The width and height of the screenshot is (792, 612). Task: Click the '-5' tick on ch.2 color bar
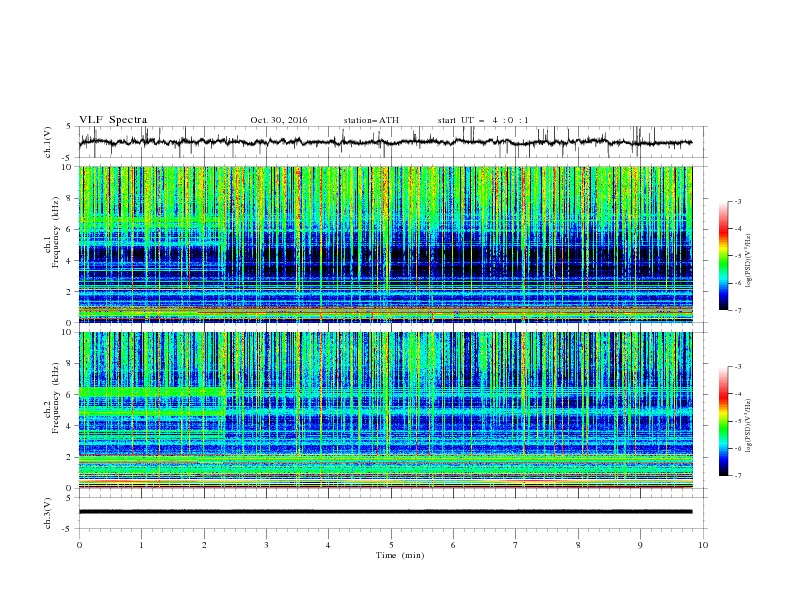[x=738, y=421]
